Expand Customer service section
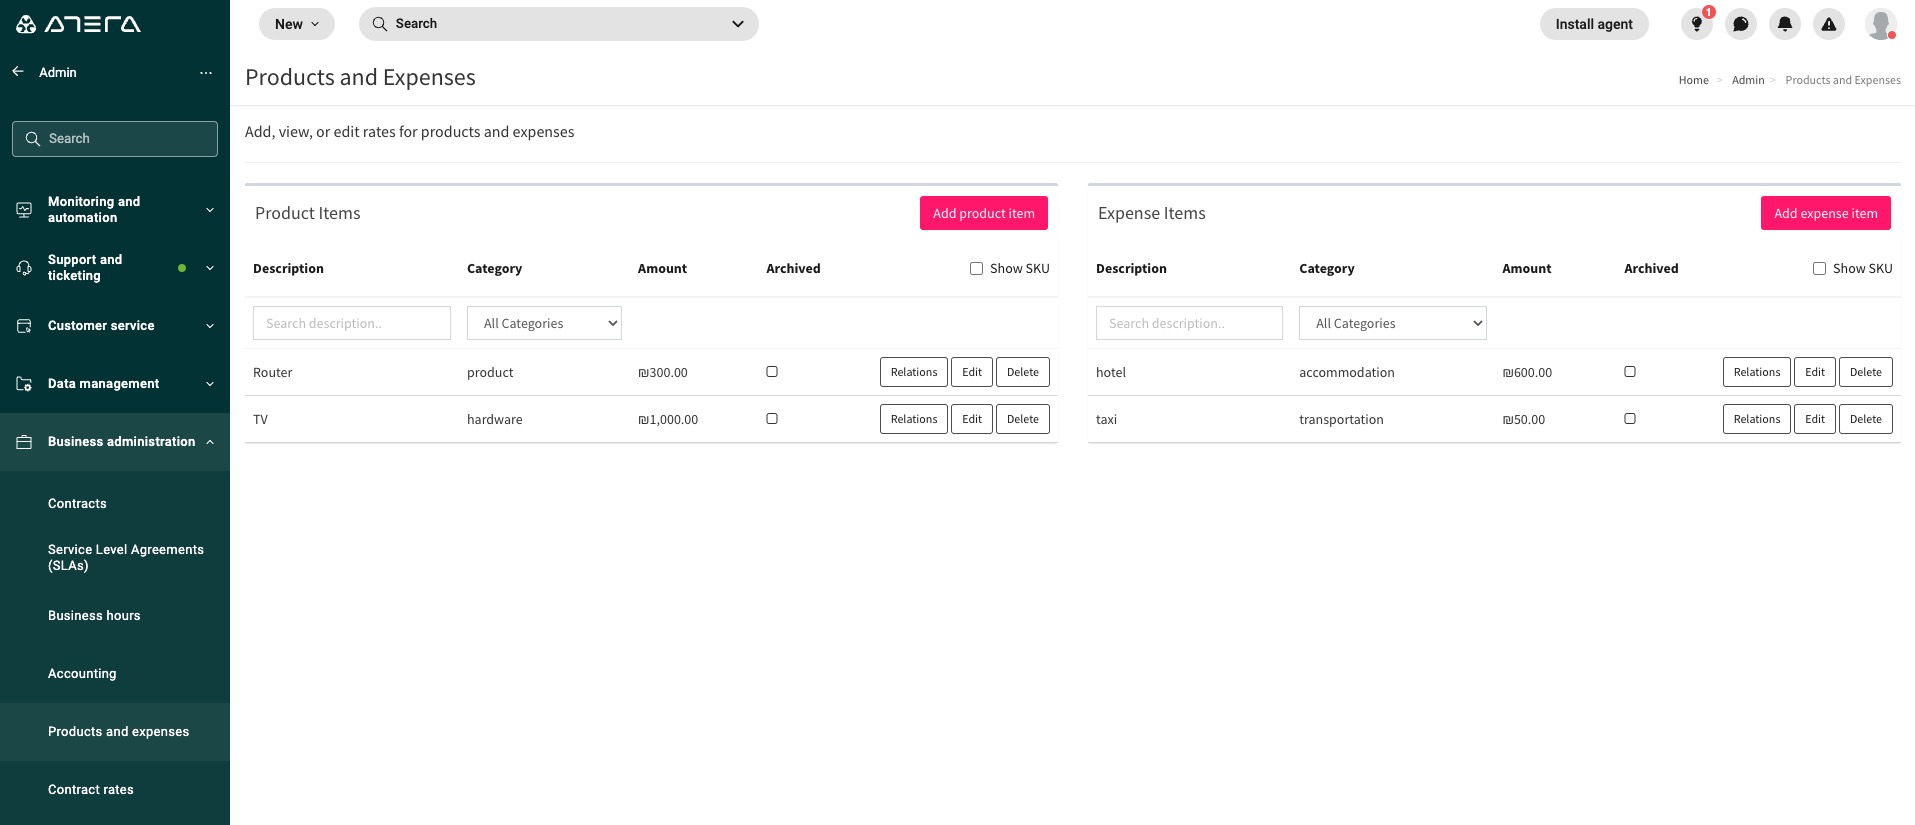The width and height of the screenshot is (1915, 825). click(x=210, y=326)
